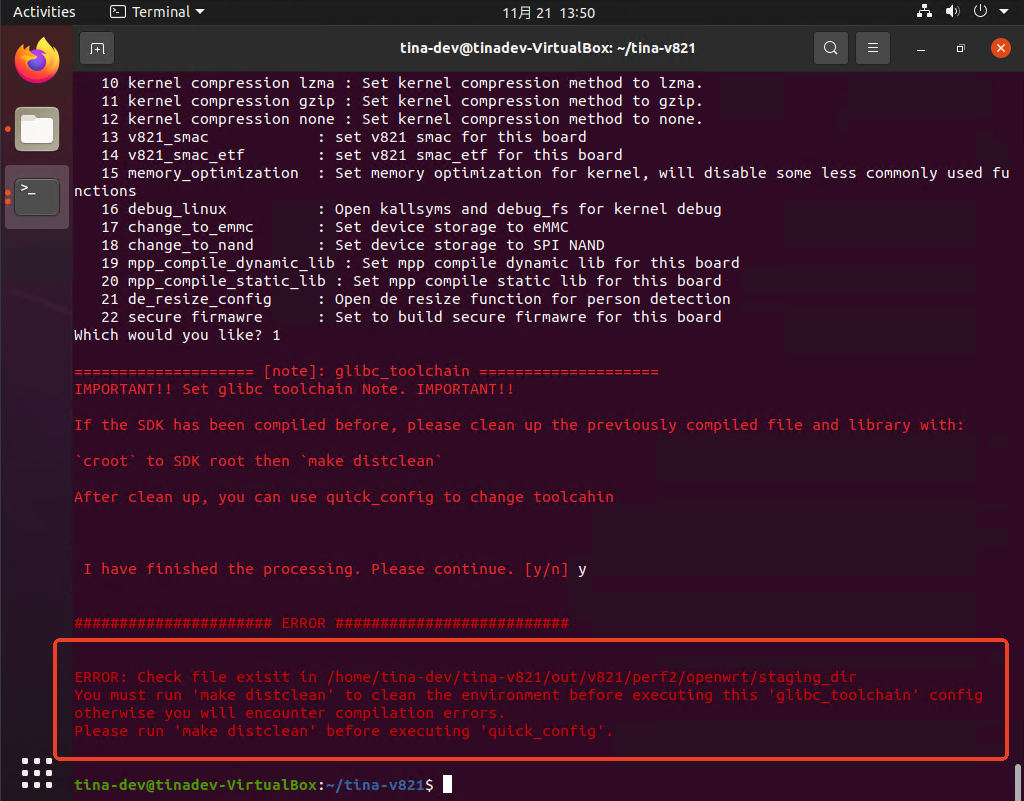Open the clock showing 11月21 13:50
The image size is (1024, 801).
[548, 12]
